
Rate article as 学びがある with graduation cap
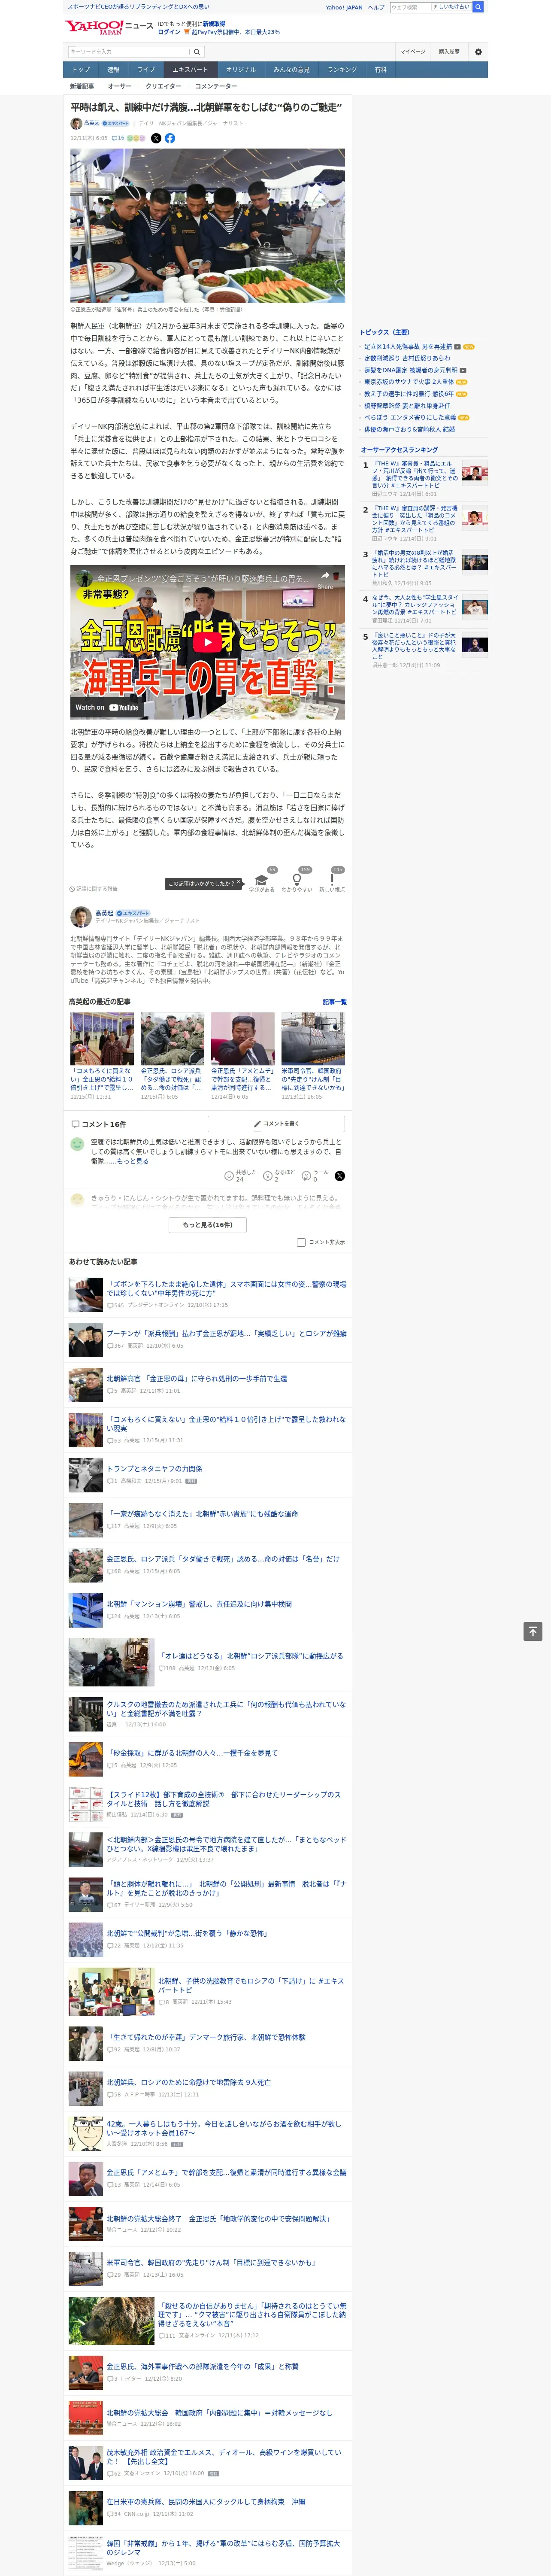(x=262, y=881)
